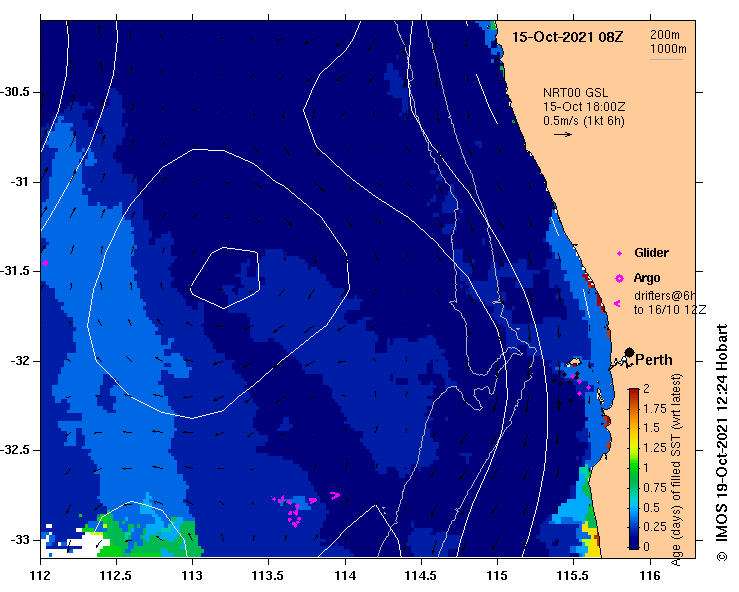This screenshot has height=592, width=739.
Task: Click the magenta drifter track cluster near 113.7
Action: point(305,509)
